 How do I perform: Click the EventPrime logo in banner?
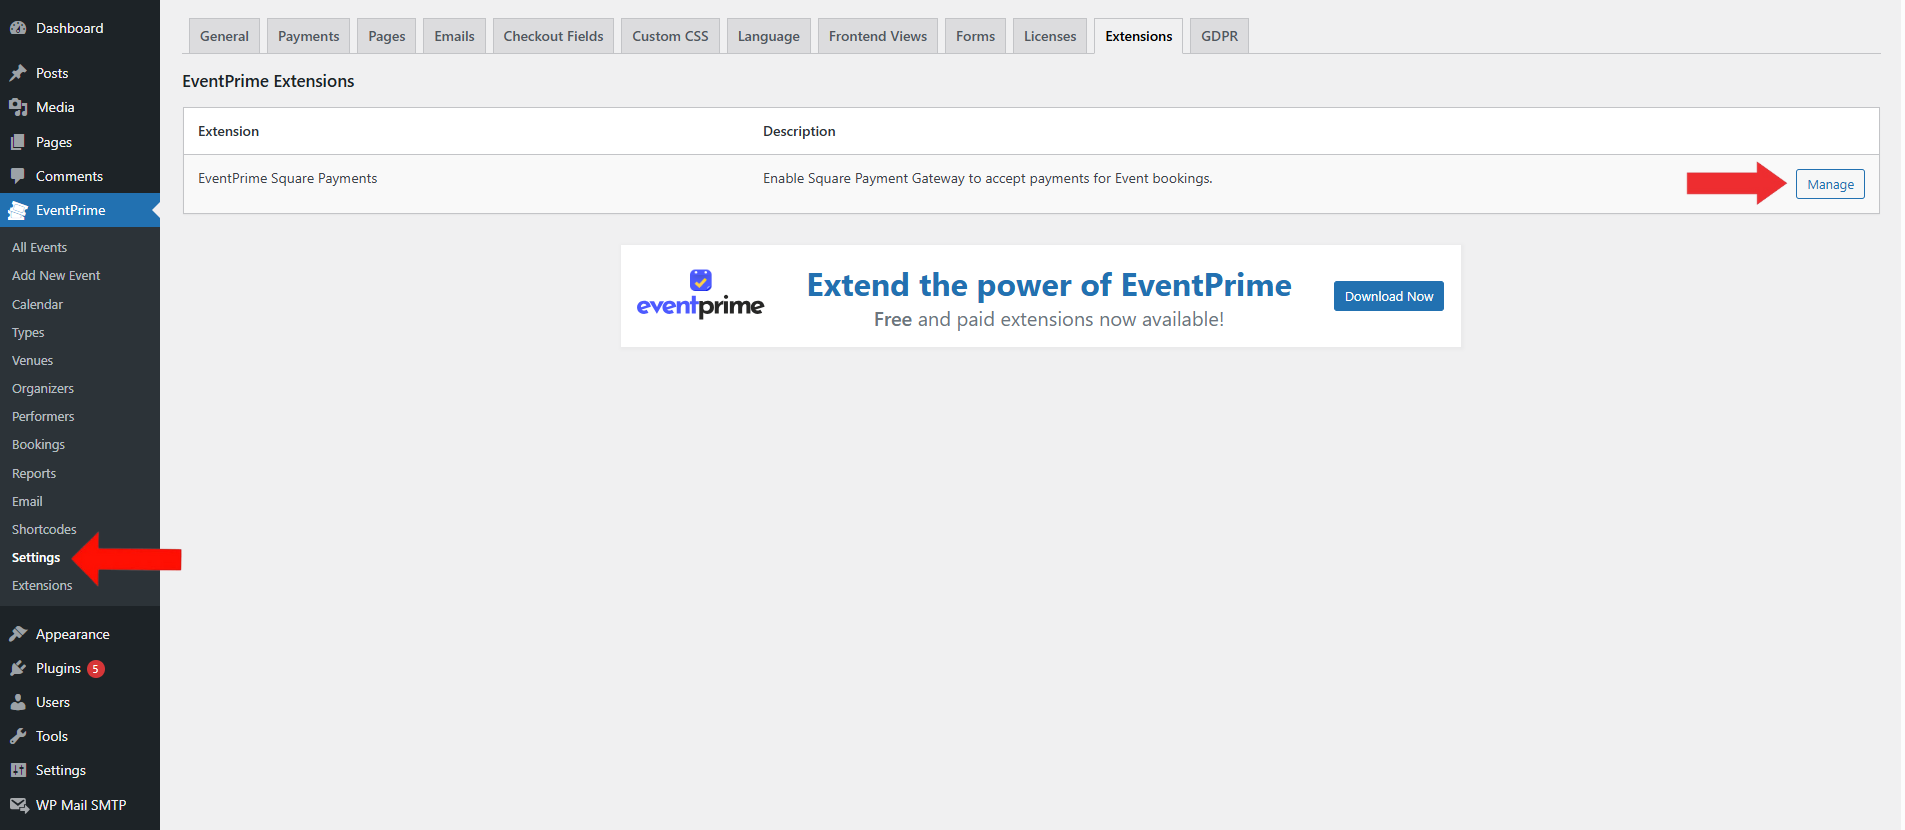pyautogui.click(x=700, y=295)
